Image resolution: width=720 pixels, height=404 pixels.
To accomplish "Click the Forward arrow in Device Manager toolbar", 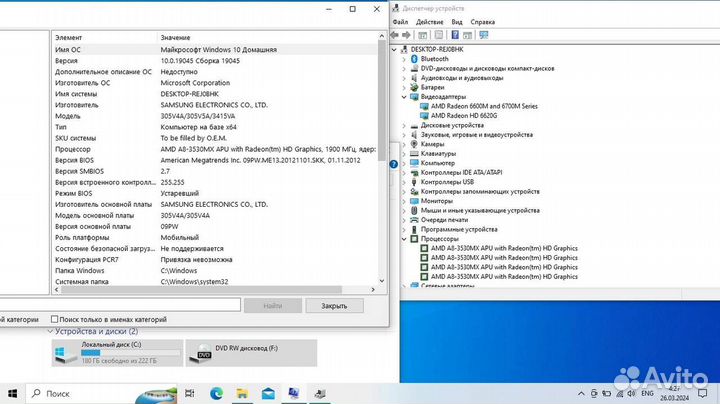I will point(406,35).
